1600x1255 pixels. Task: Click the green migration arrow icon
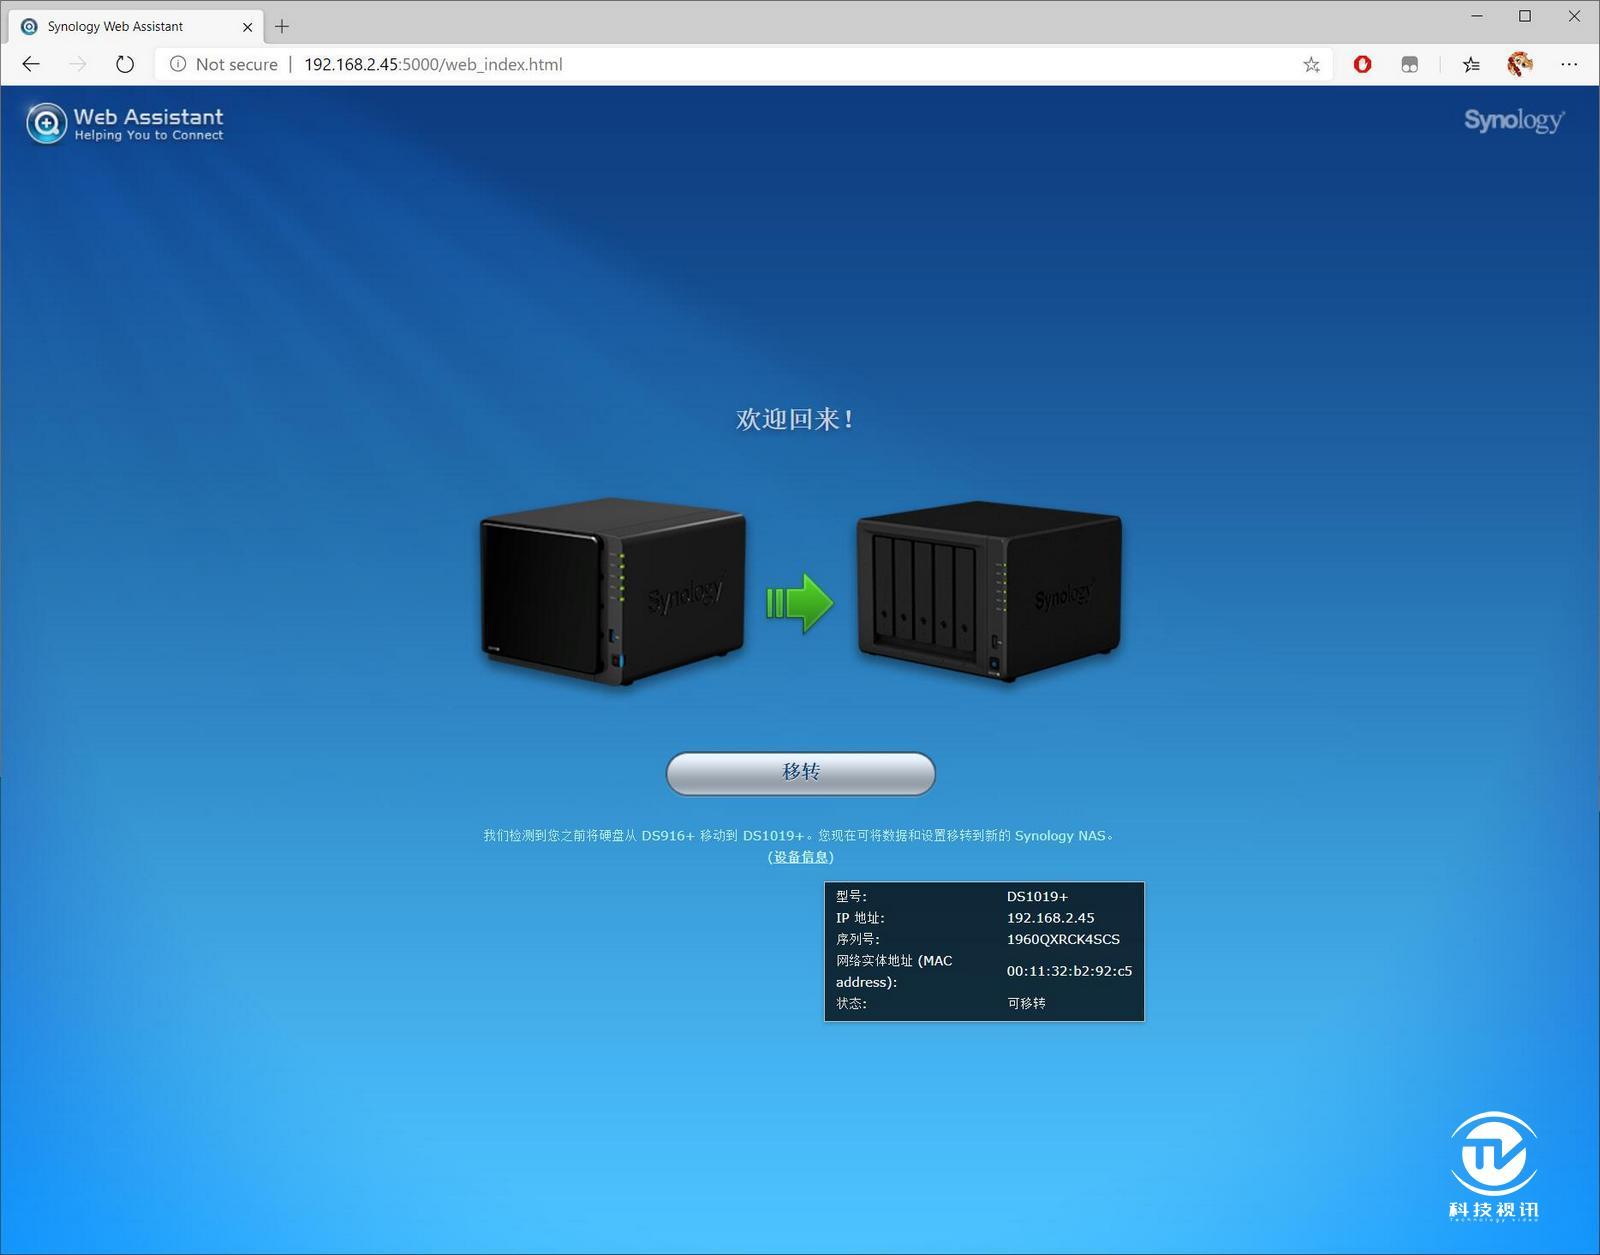799,603
